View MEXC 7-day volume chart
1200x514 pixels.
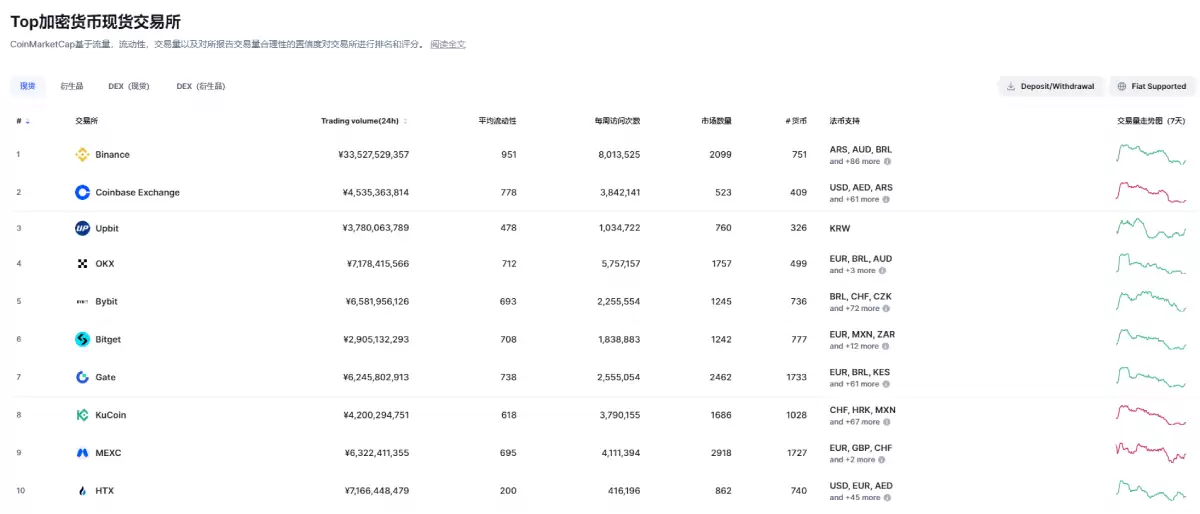(1151, 452)
